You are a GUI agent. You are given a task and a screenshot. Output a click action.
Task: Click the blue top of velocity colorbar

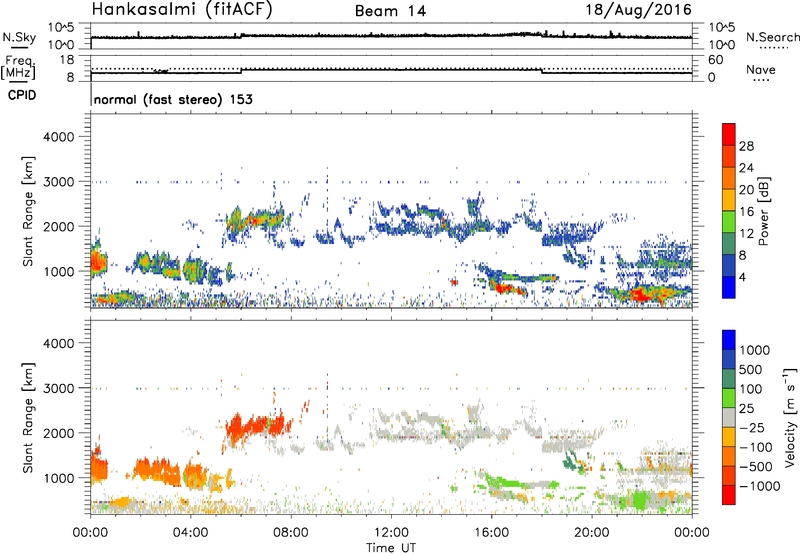click(729, 340)
